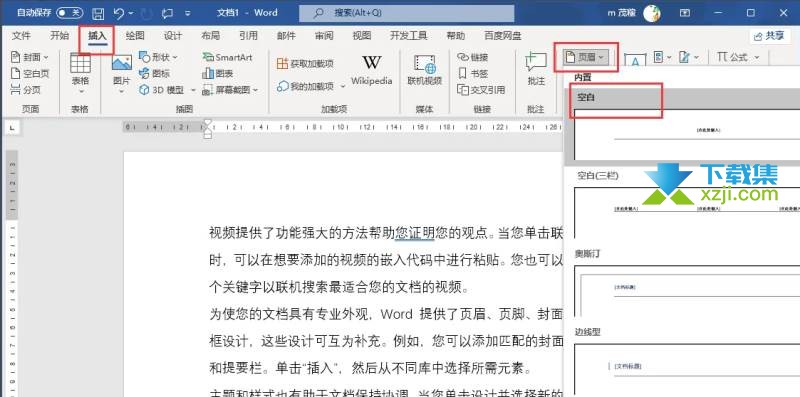
Task: Open the 开发工具 tab
Action: [409, 36]
